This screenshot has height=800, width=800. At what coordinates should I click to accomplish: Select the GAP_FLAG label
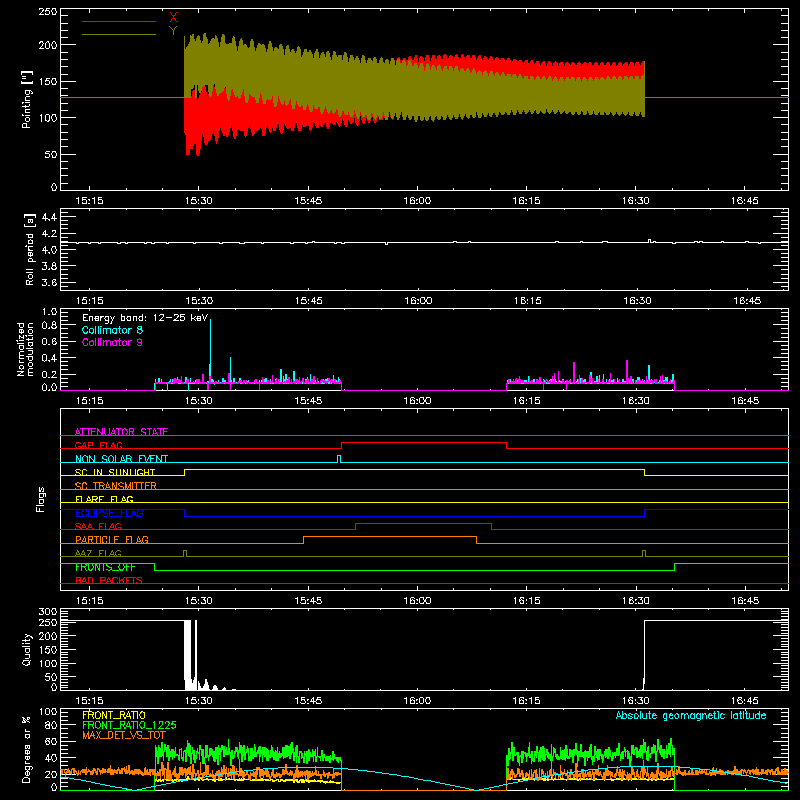pos(98,445)
